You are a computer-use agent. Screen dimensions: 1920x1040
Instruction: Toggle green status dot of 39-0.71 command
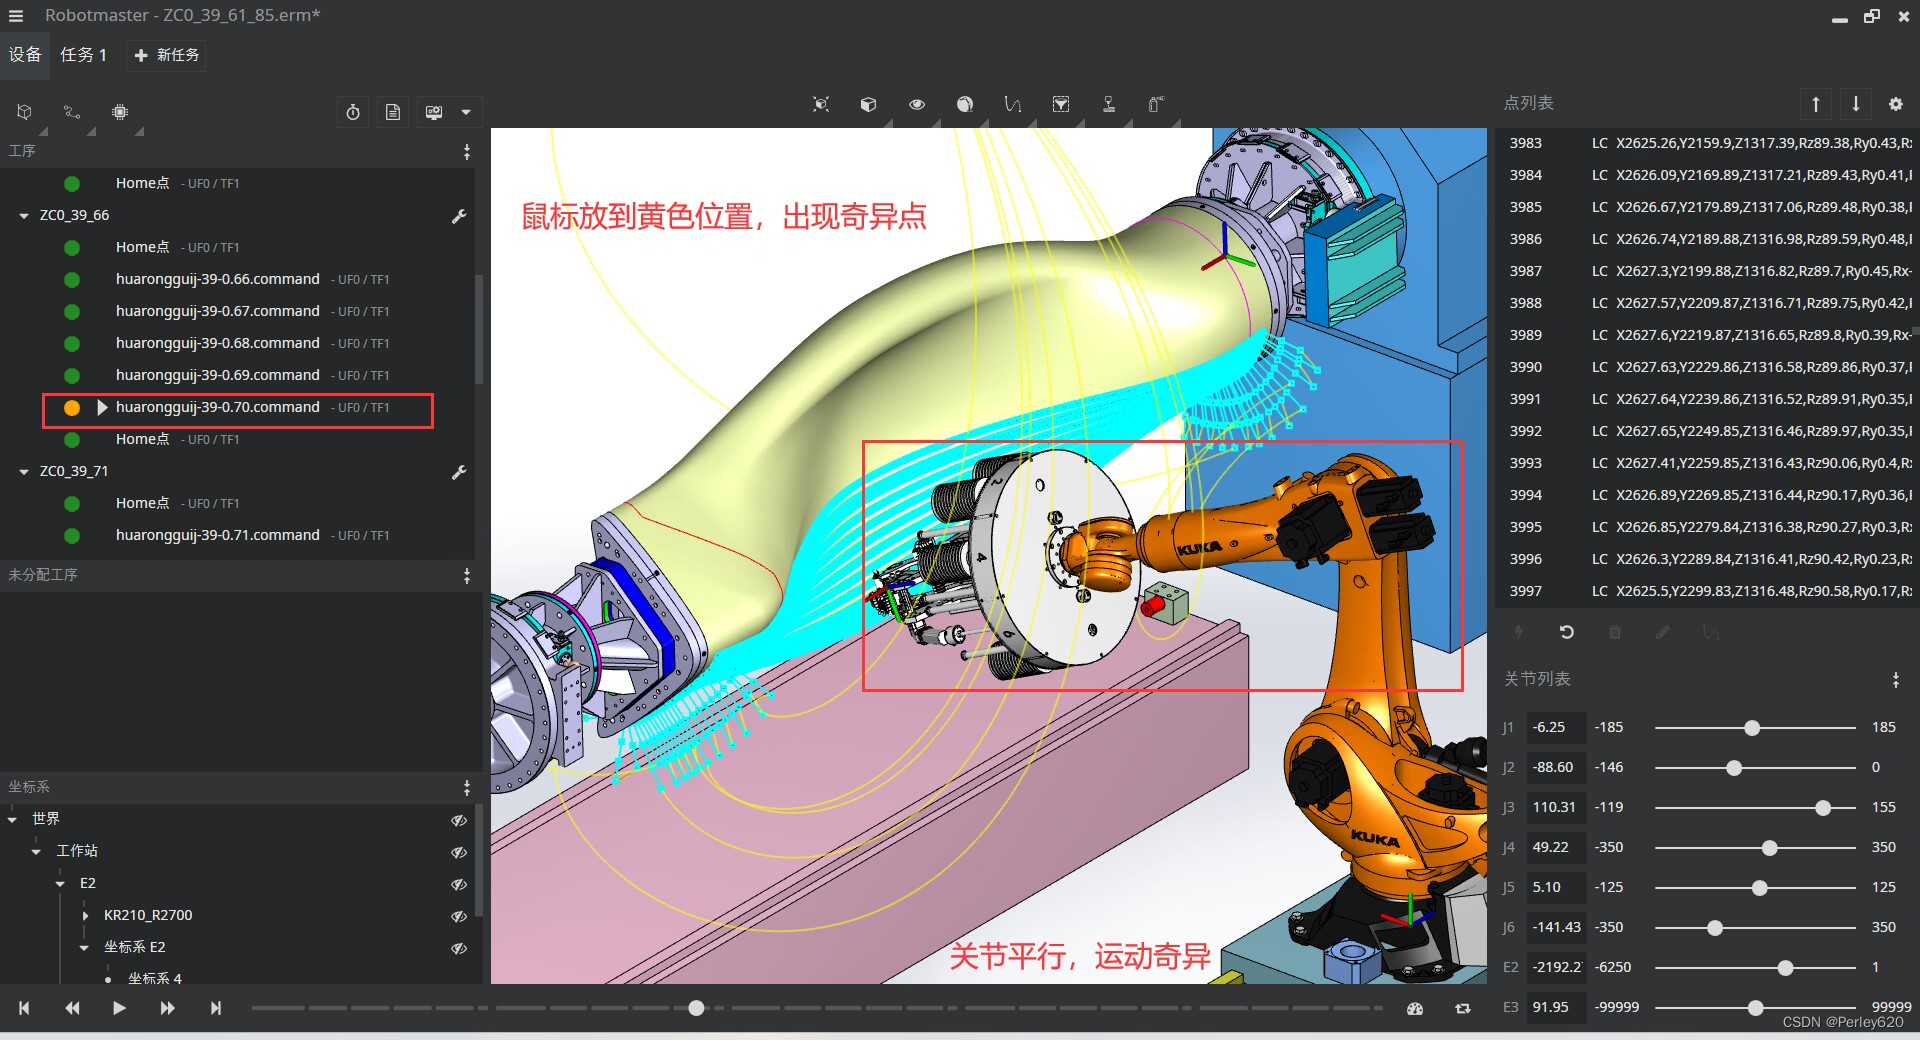72,536
